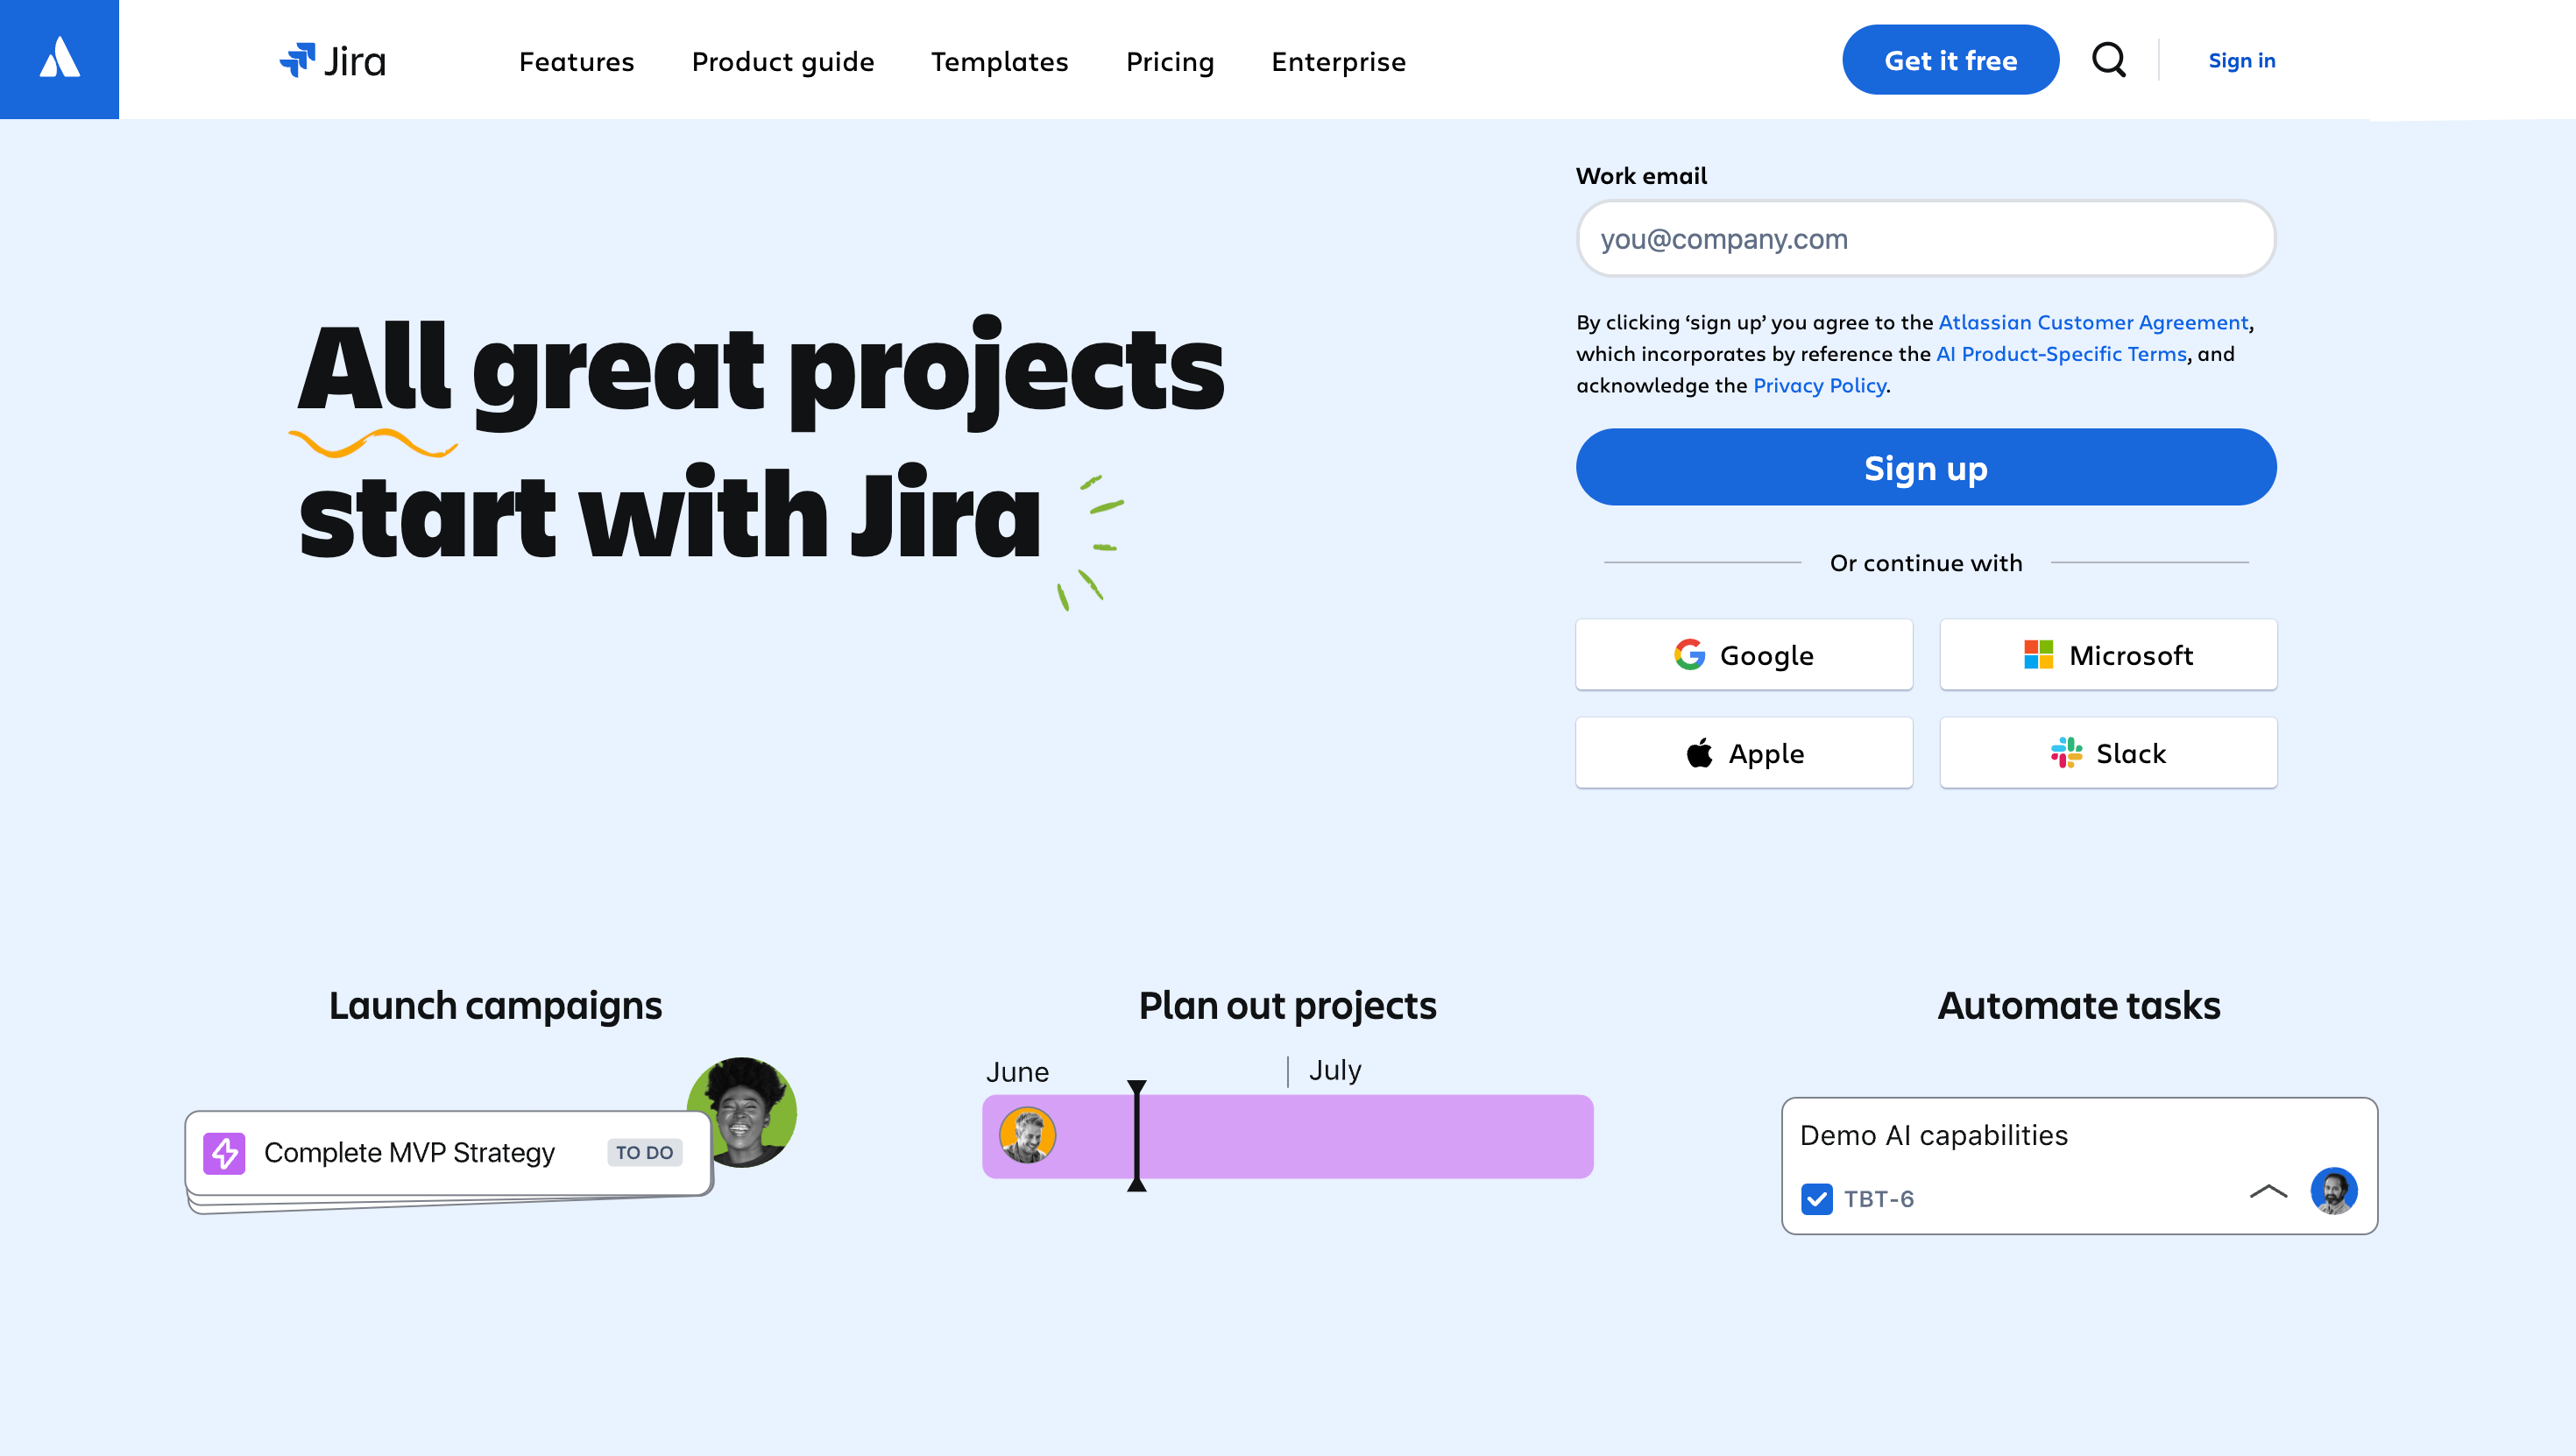Select the Enterprise menu item
Screen dimensions: 2576x1456
(1340, 60)
